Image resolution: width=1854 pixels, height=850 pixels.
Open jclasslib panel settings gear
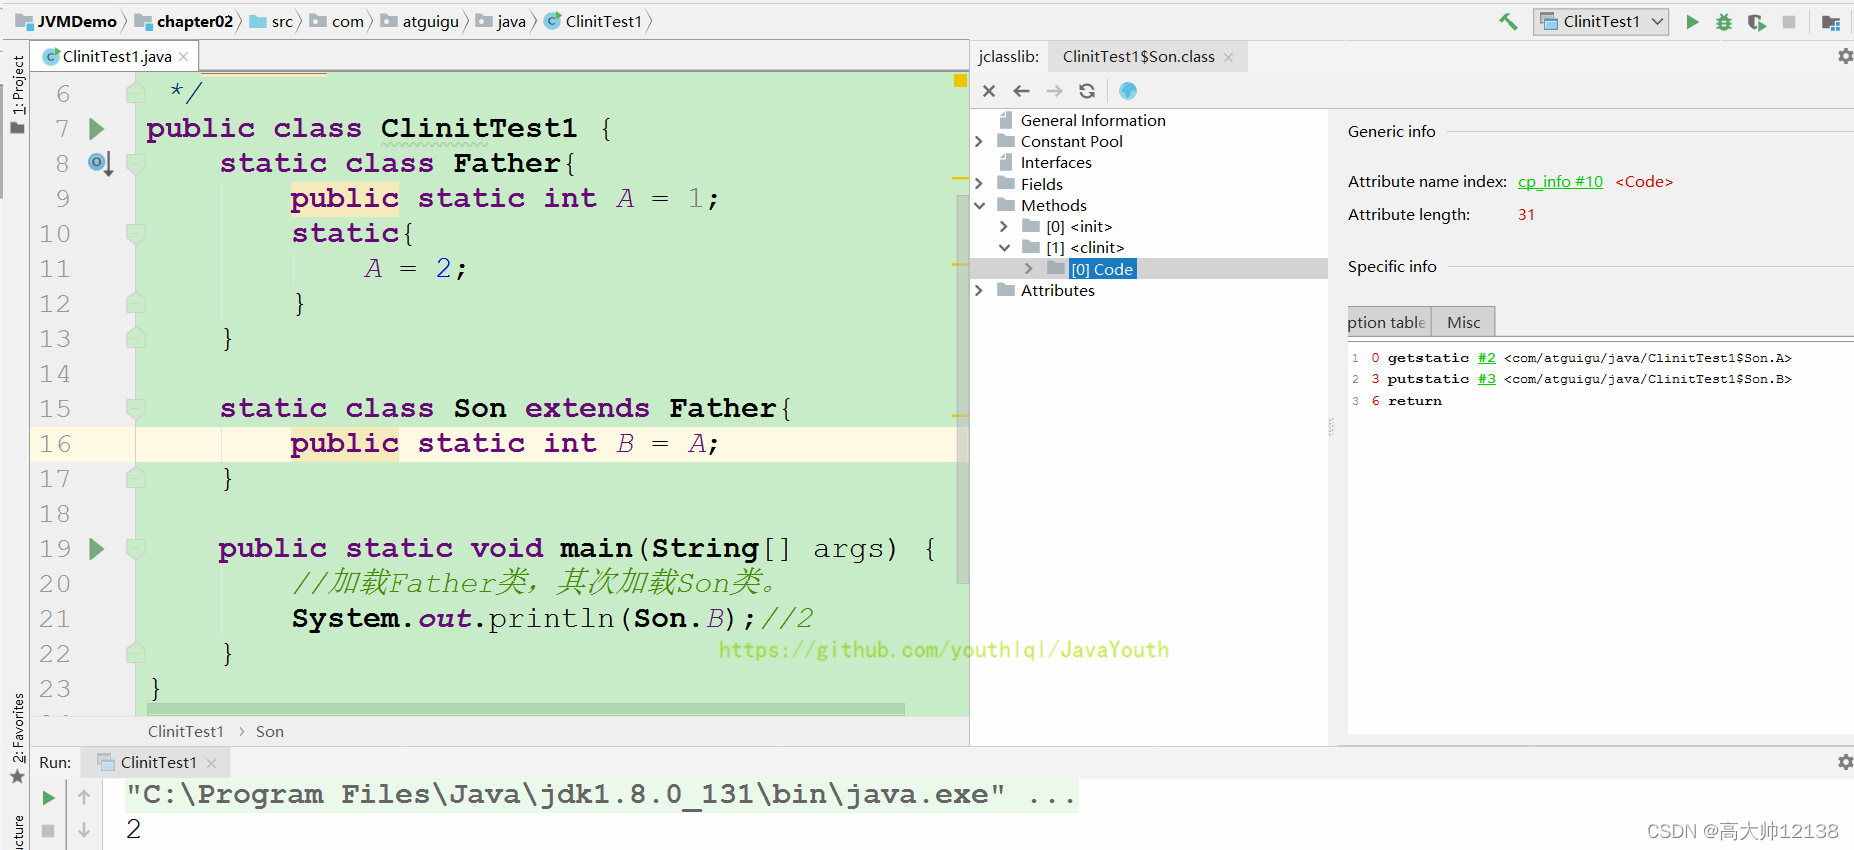pyautogui.click(x=1845, y=57)
